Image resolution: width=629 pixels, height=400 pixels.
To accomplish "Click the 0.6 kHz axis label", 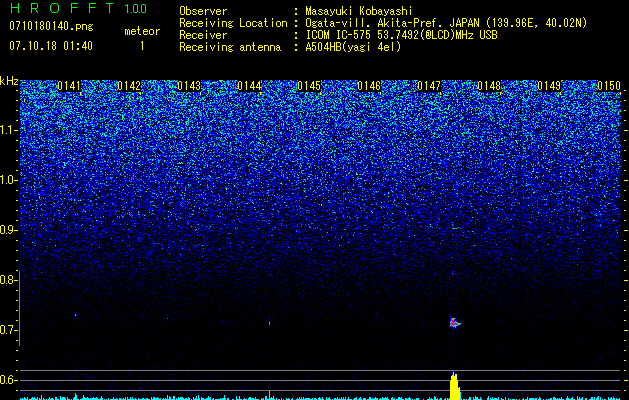I will click(x=7, y=380).
